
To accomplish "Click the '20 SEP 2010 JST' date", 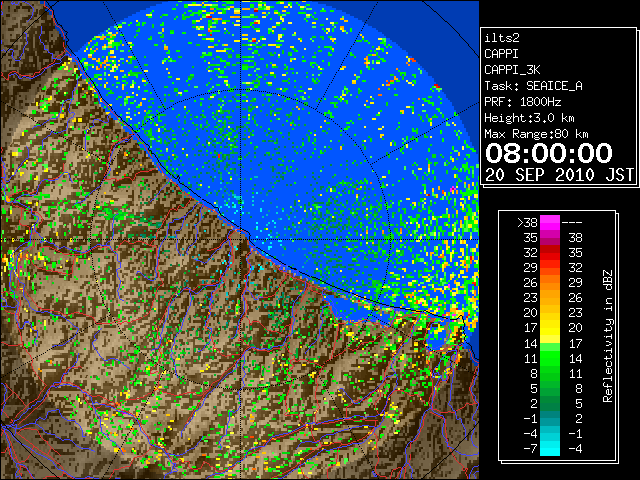I will (x=559, y=175).
